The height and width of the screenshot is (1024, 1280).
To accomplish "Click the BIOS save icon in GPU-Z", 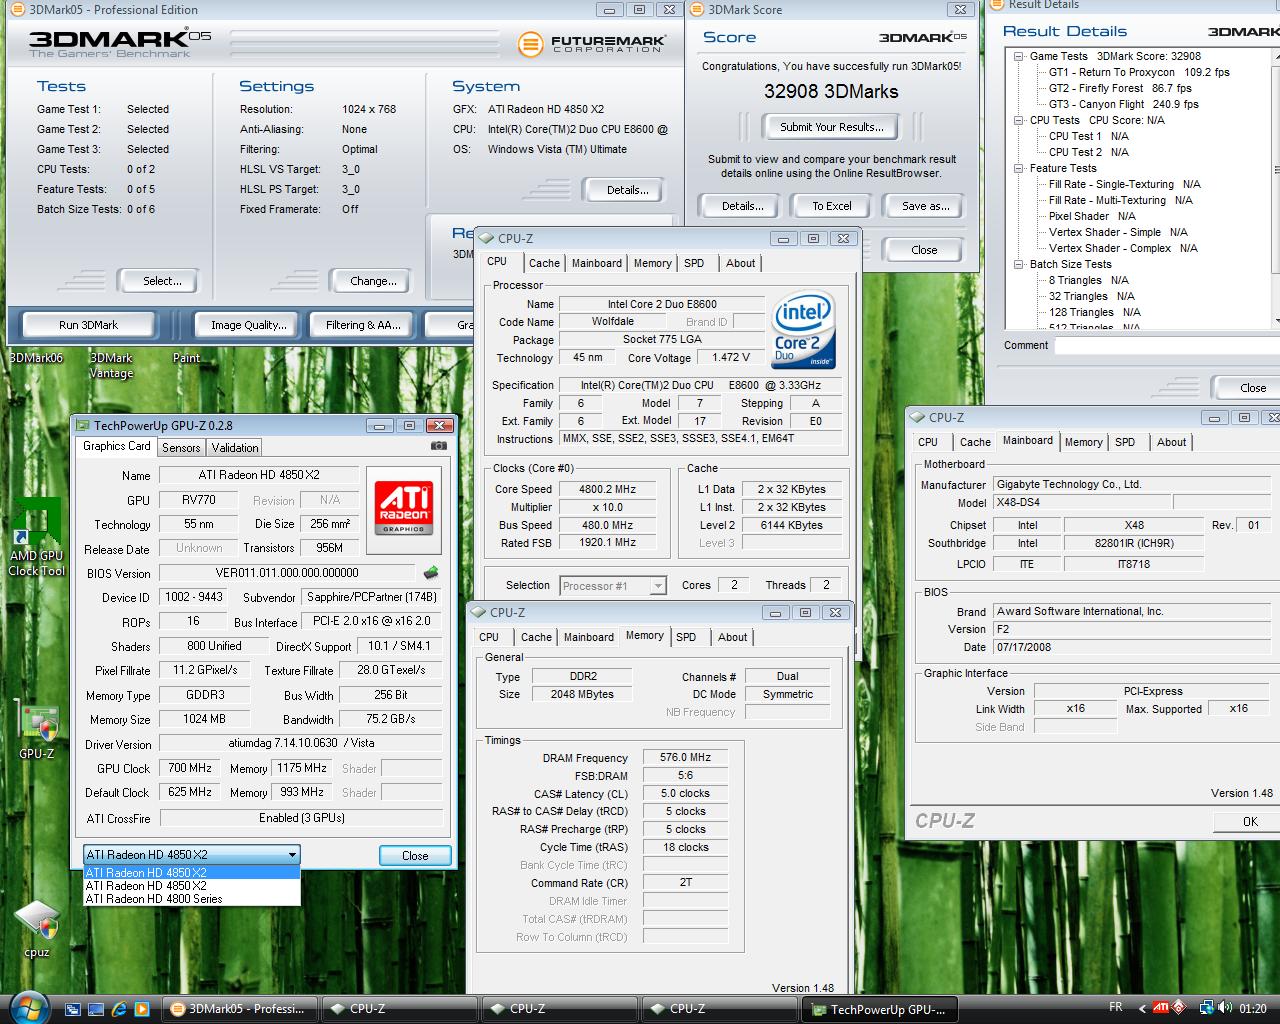I will pyautogui.click(x=431, y=573).
